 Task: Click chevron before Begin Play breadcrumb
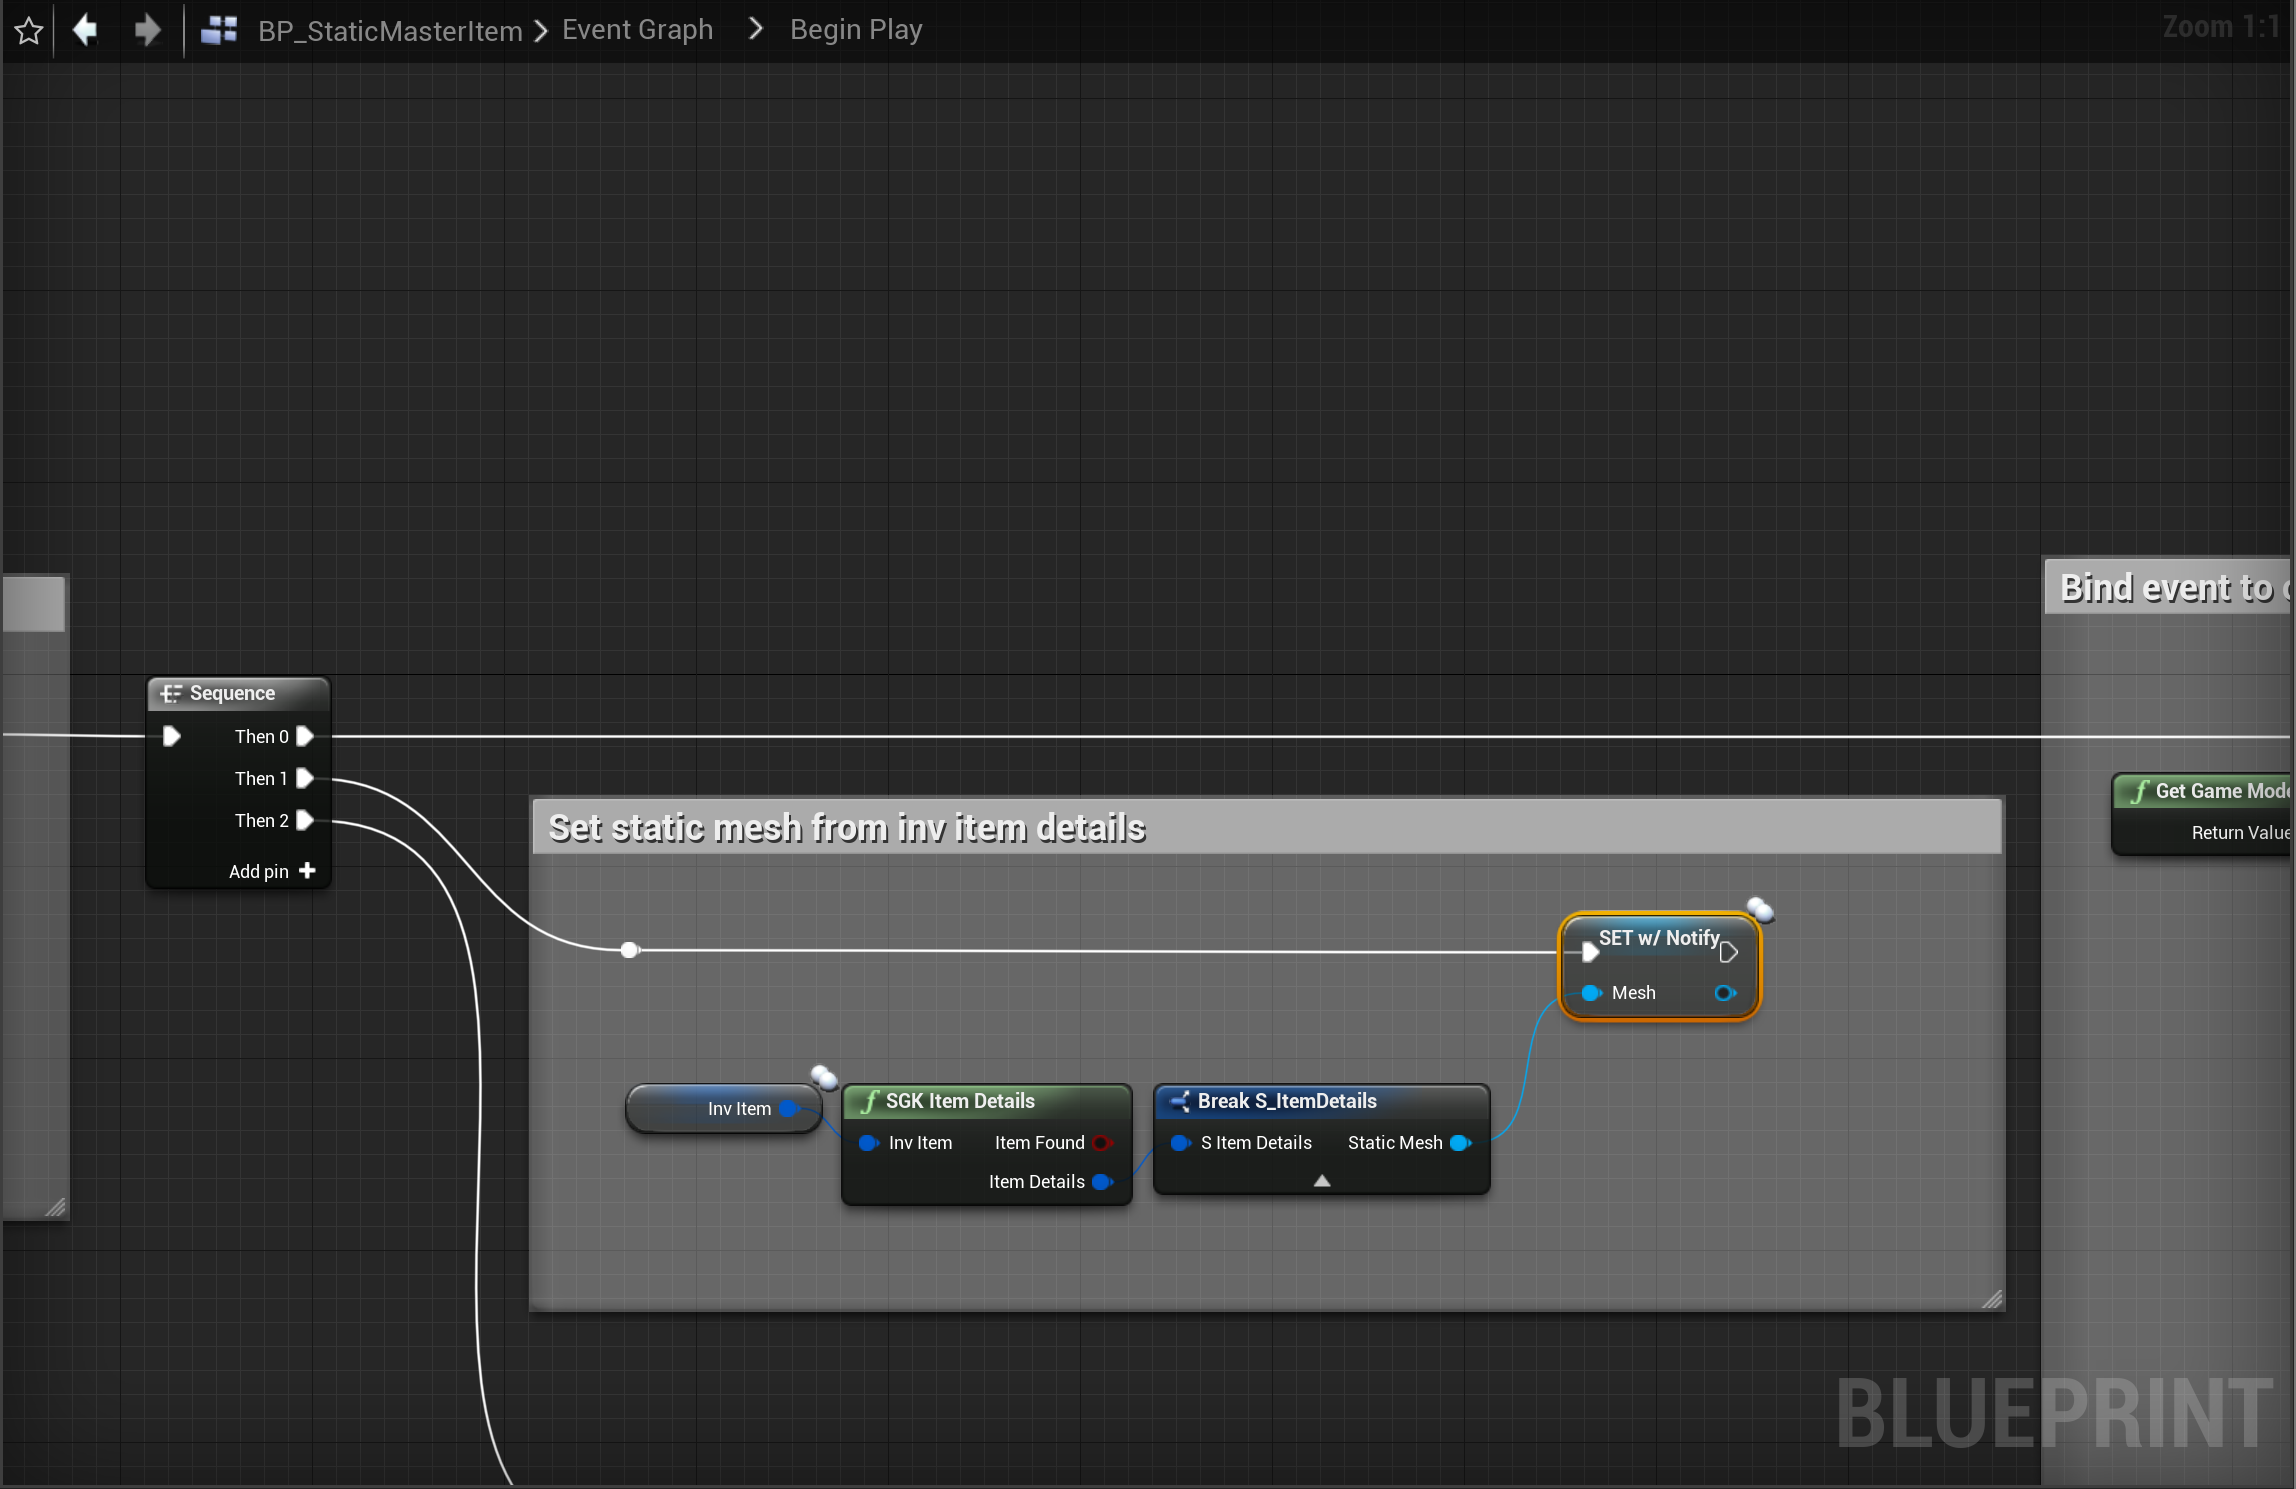pyautogui.click(x=756, y=30)
